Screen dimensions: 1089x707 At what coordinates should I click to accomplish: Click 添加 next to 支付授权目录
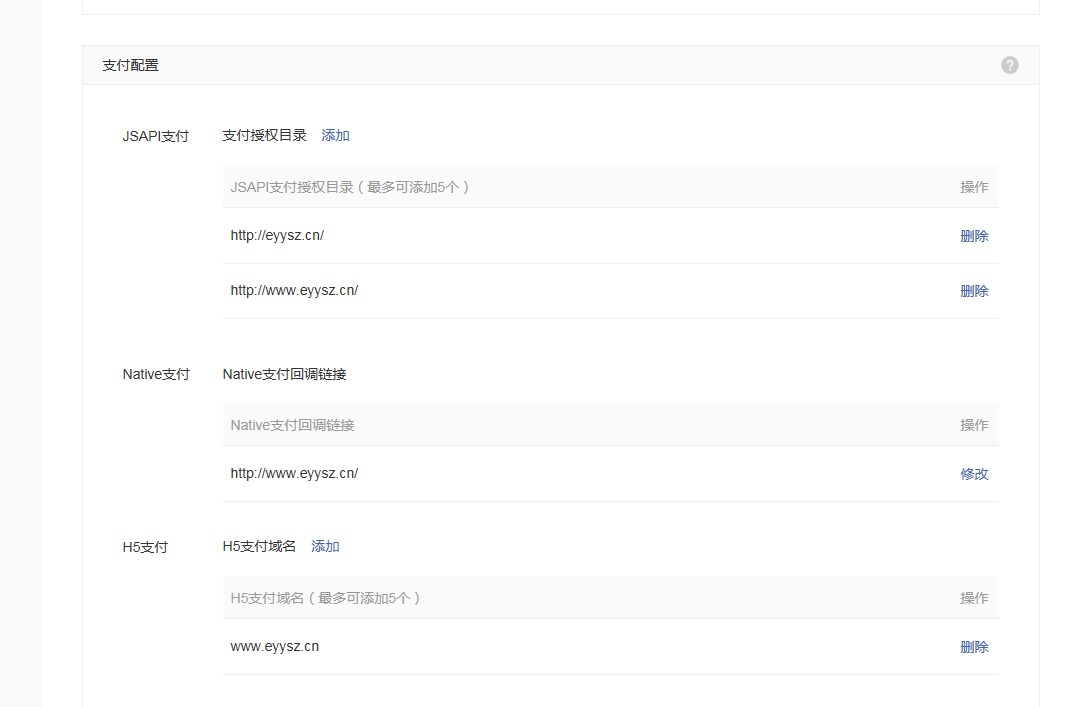point(335,135)
